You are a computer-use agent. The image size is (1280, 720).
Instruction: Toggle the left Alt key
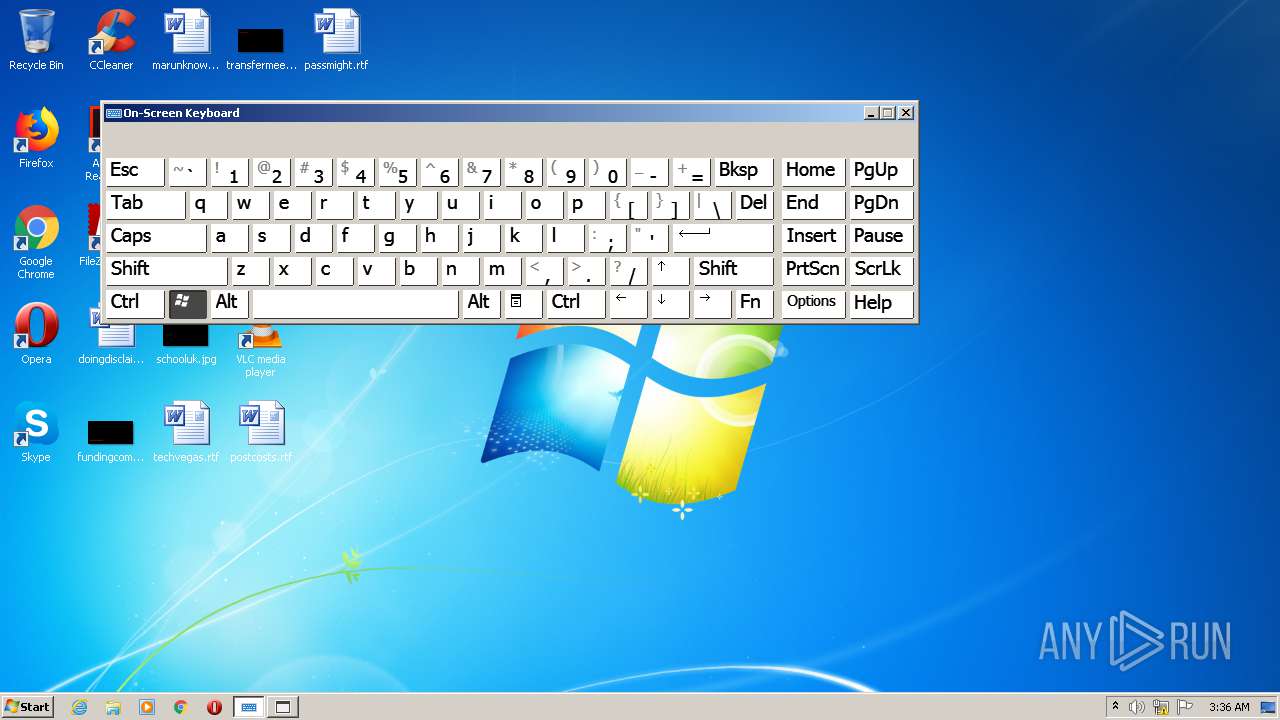pos(229,303)
